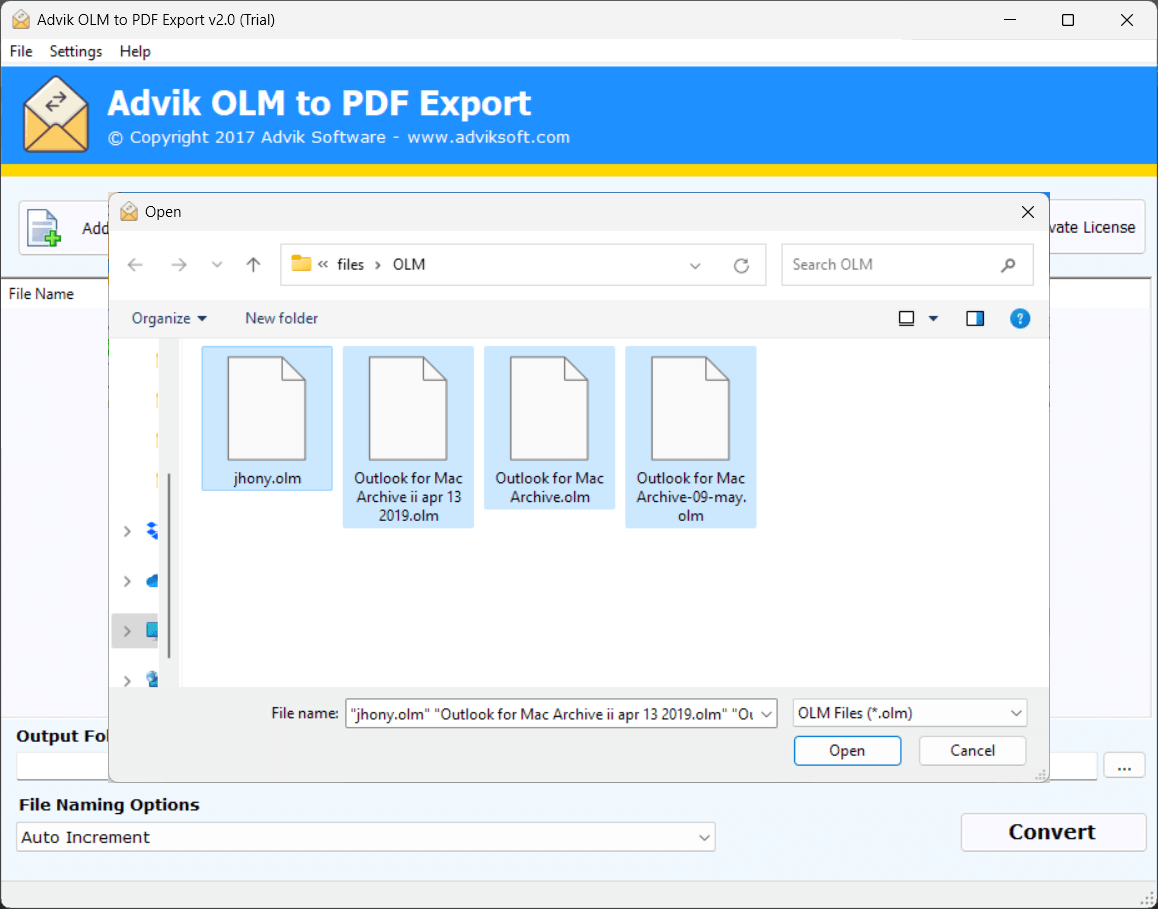Click the This PC monitor icon
The width and height of the screenshot is (1158, 909).
click(x=152, y=631)
